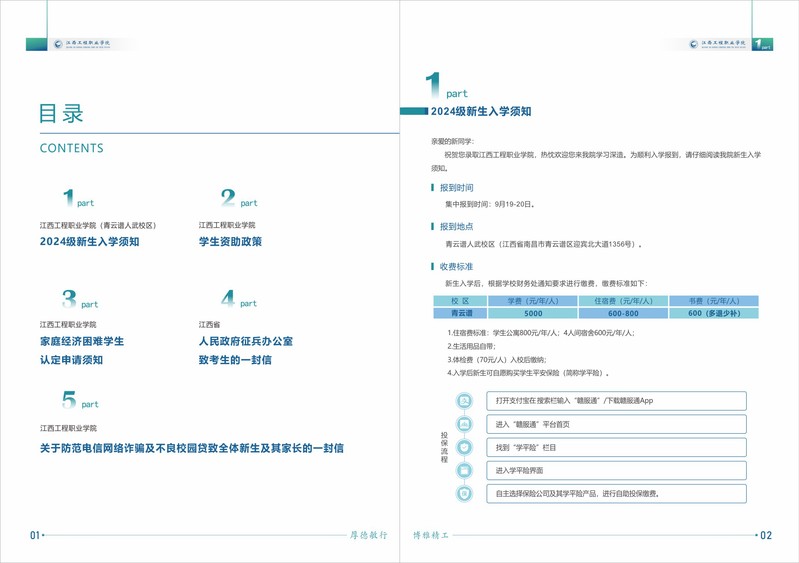Image resolution: width=799 pixels, height=563 pixels.
Task: Open contents entry 2024级新生入学须知
Action: 90,242
